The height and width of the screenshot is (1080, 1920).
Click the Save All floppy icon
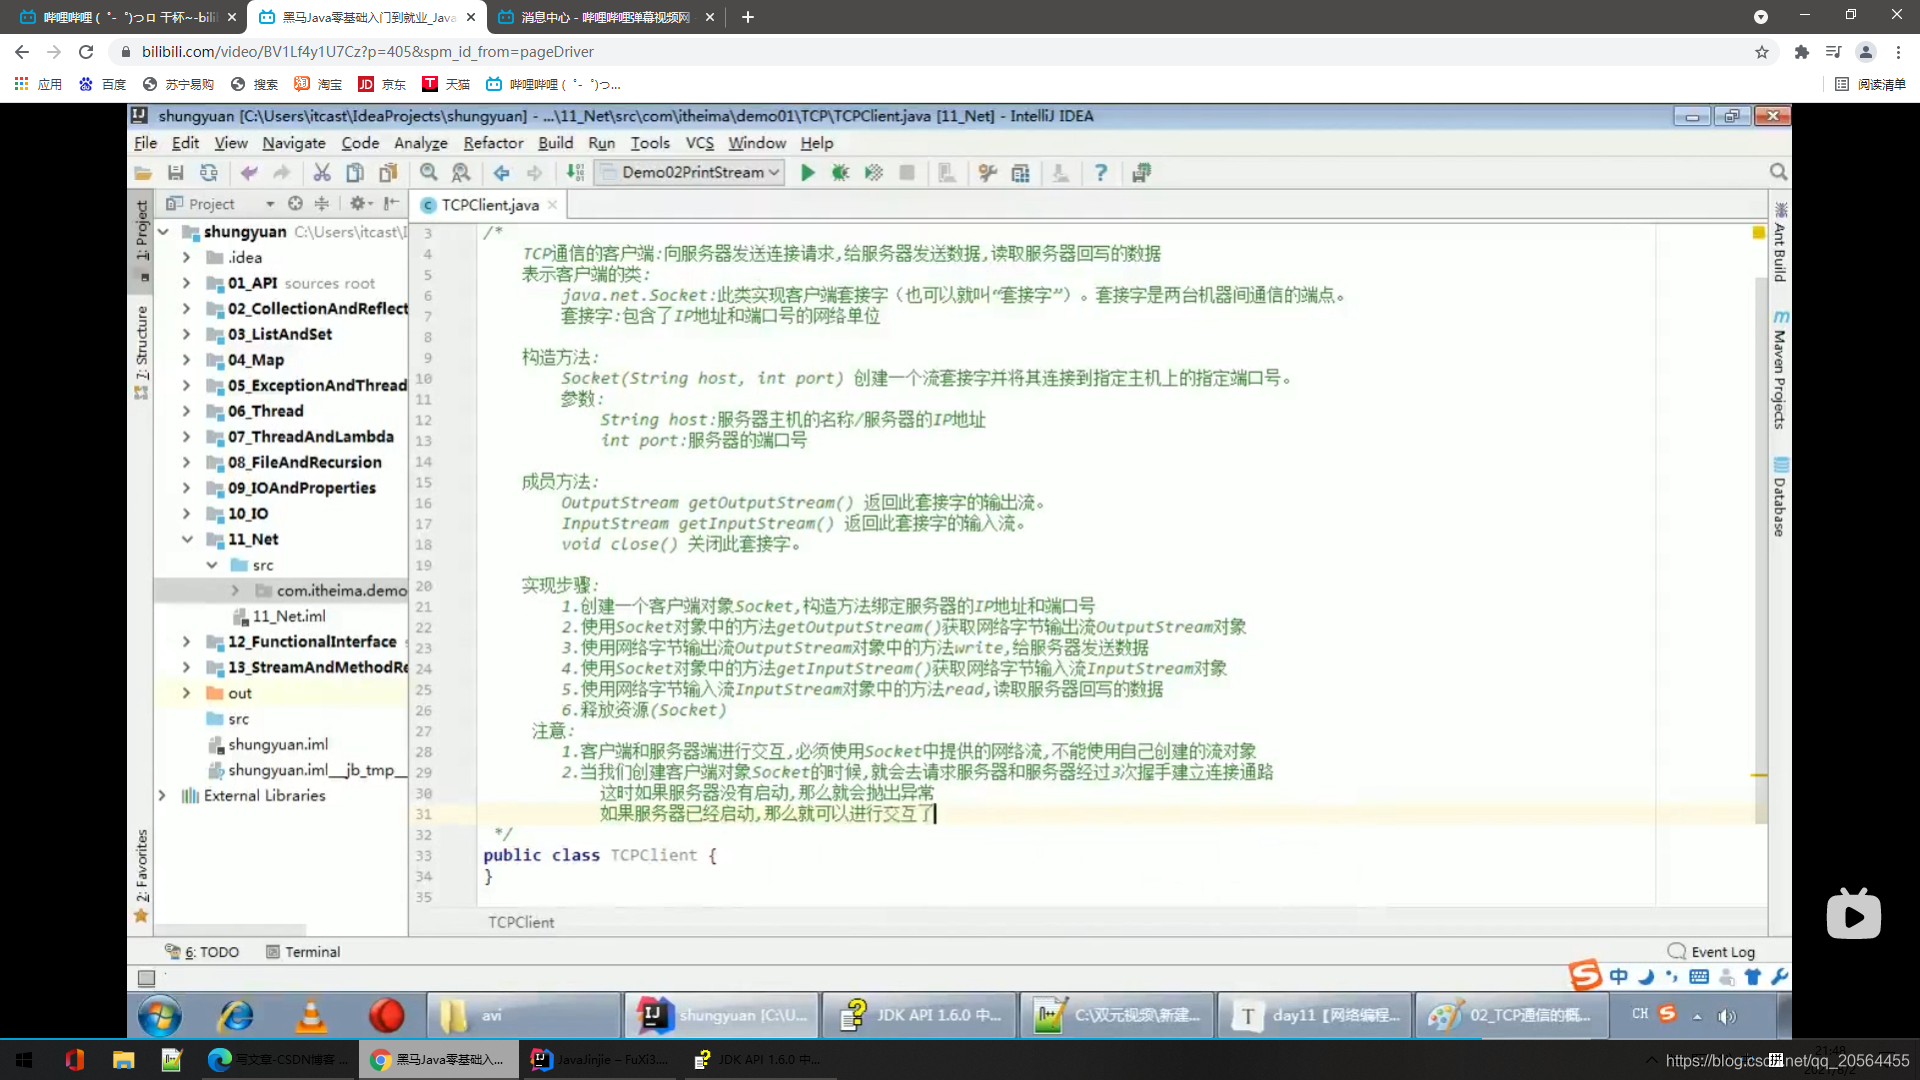(176, 173)
